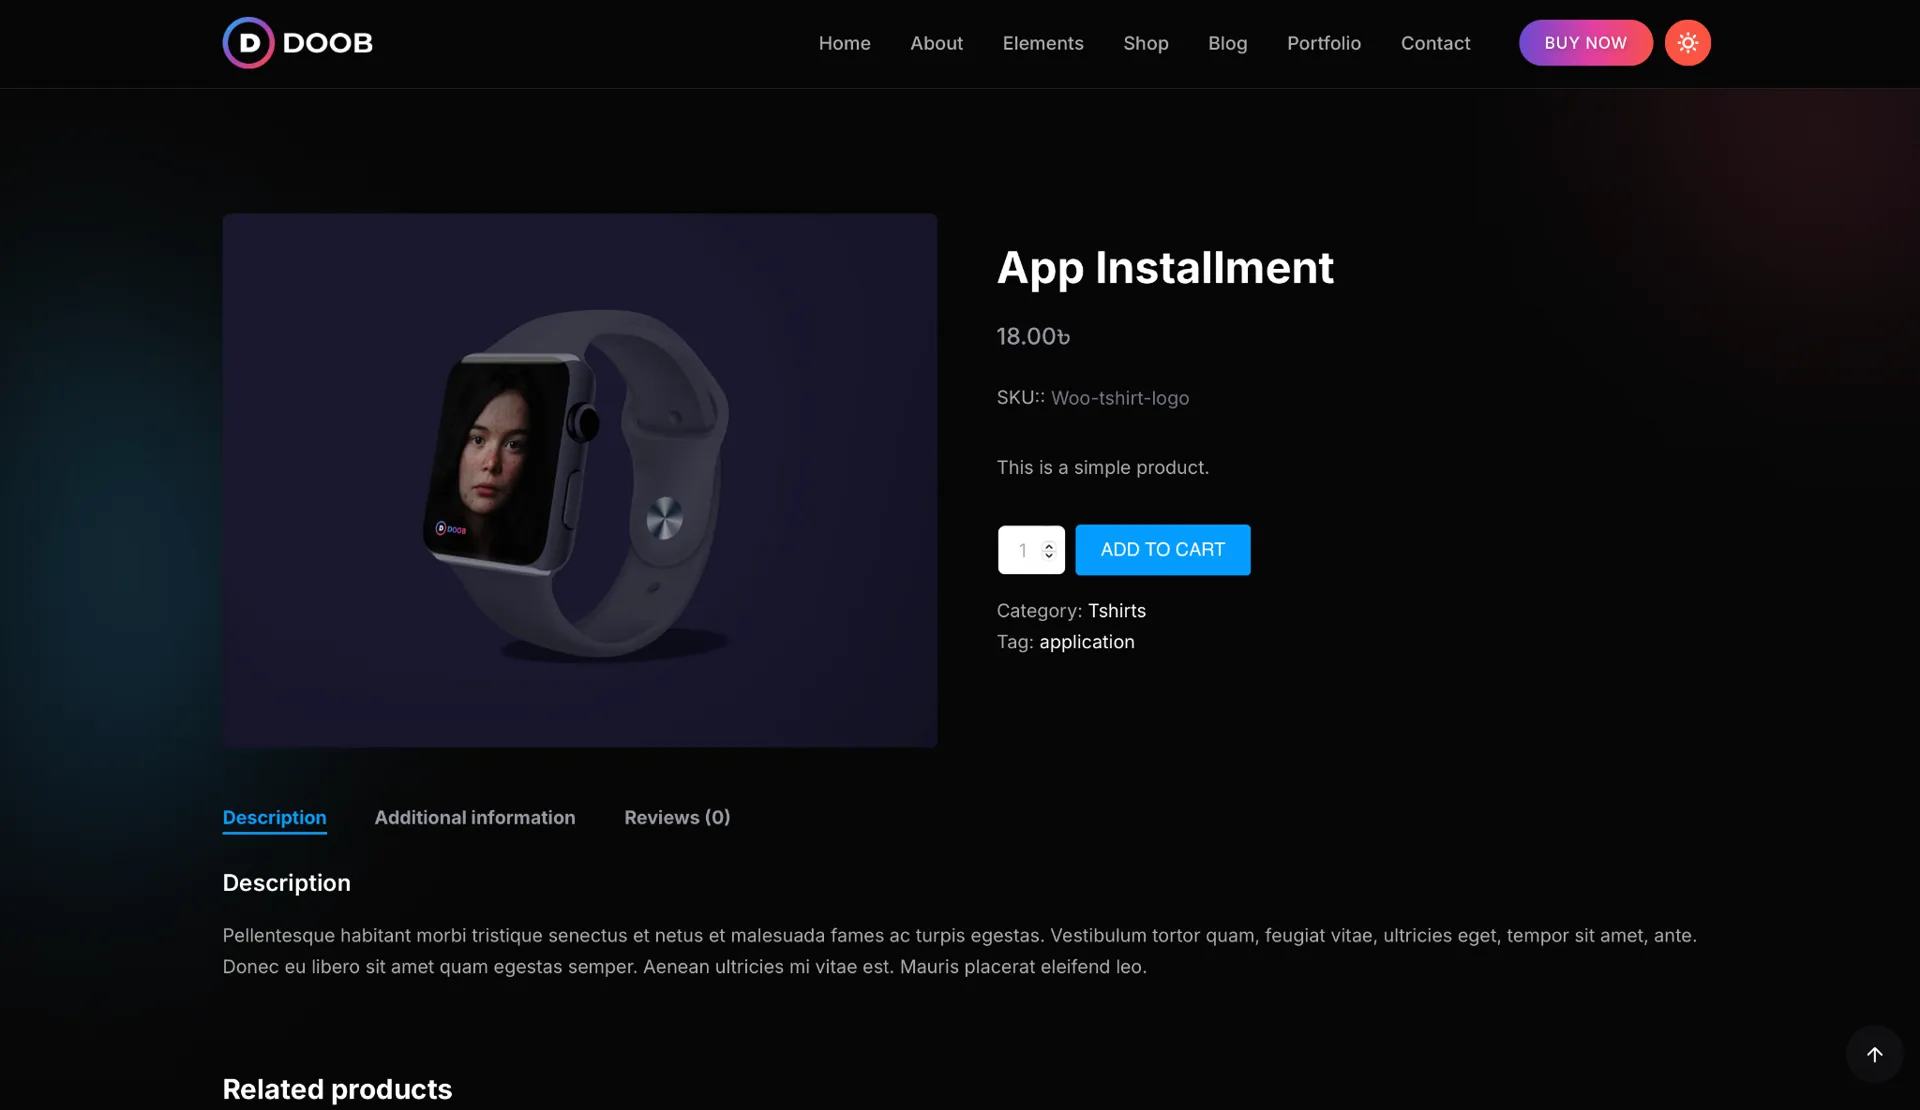This screenshot has height=1110, width=1920.
Task: Navigate to Portfolio in navbar
Action: point(1323,43)
